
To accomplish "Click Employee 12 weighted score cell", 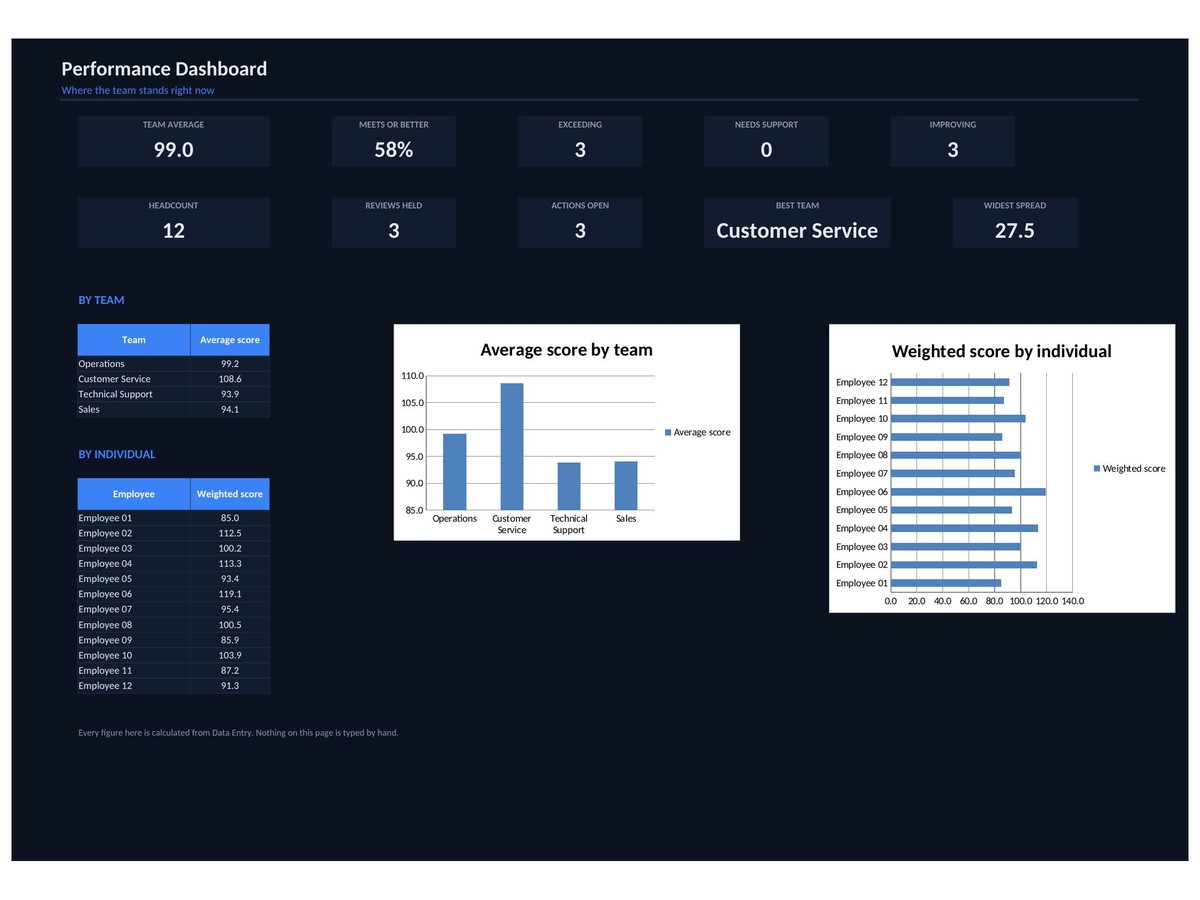I will tap(230, 686).
